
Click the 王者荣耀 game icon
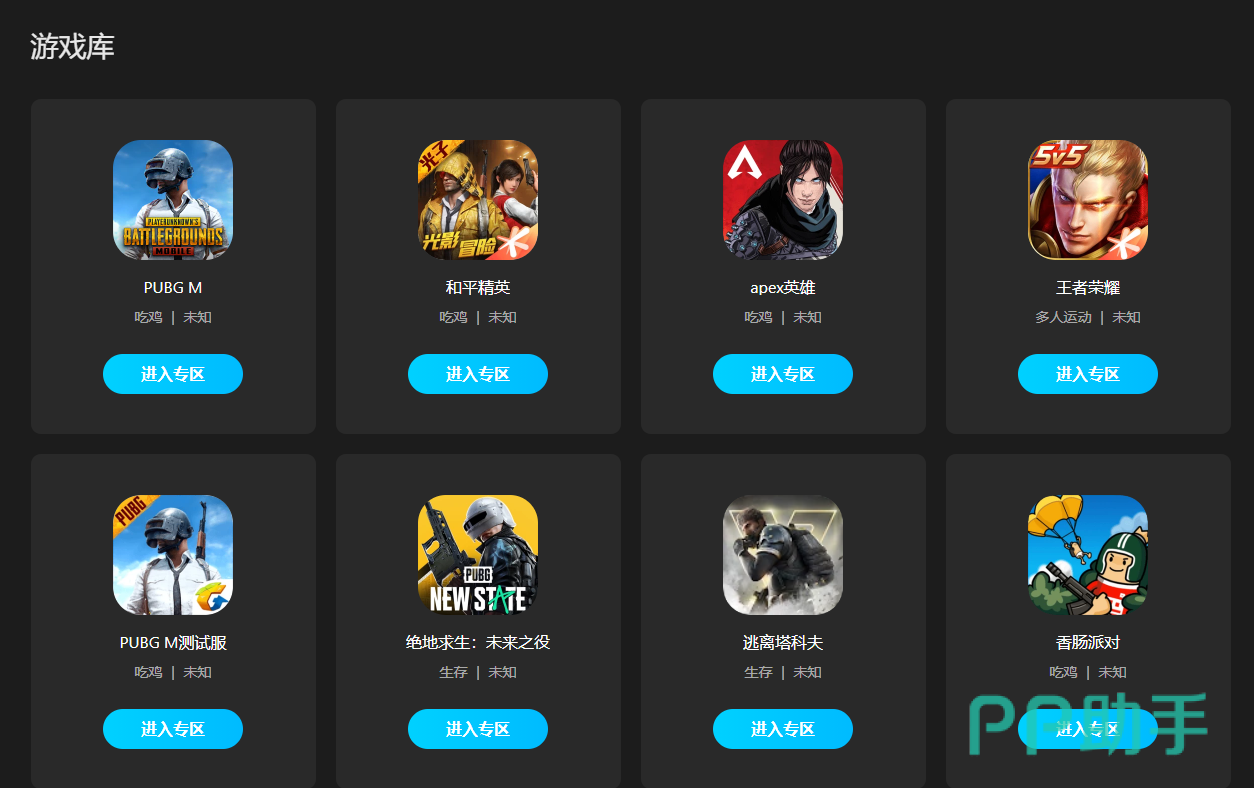click(x=1088, y=199)
